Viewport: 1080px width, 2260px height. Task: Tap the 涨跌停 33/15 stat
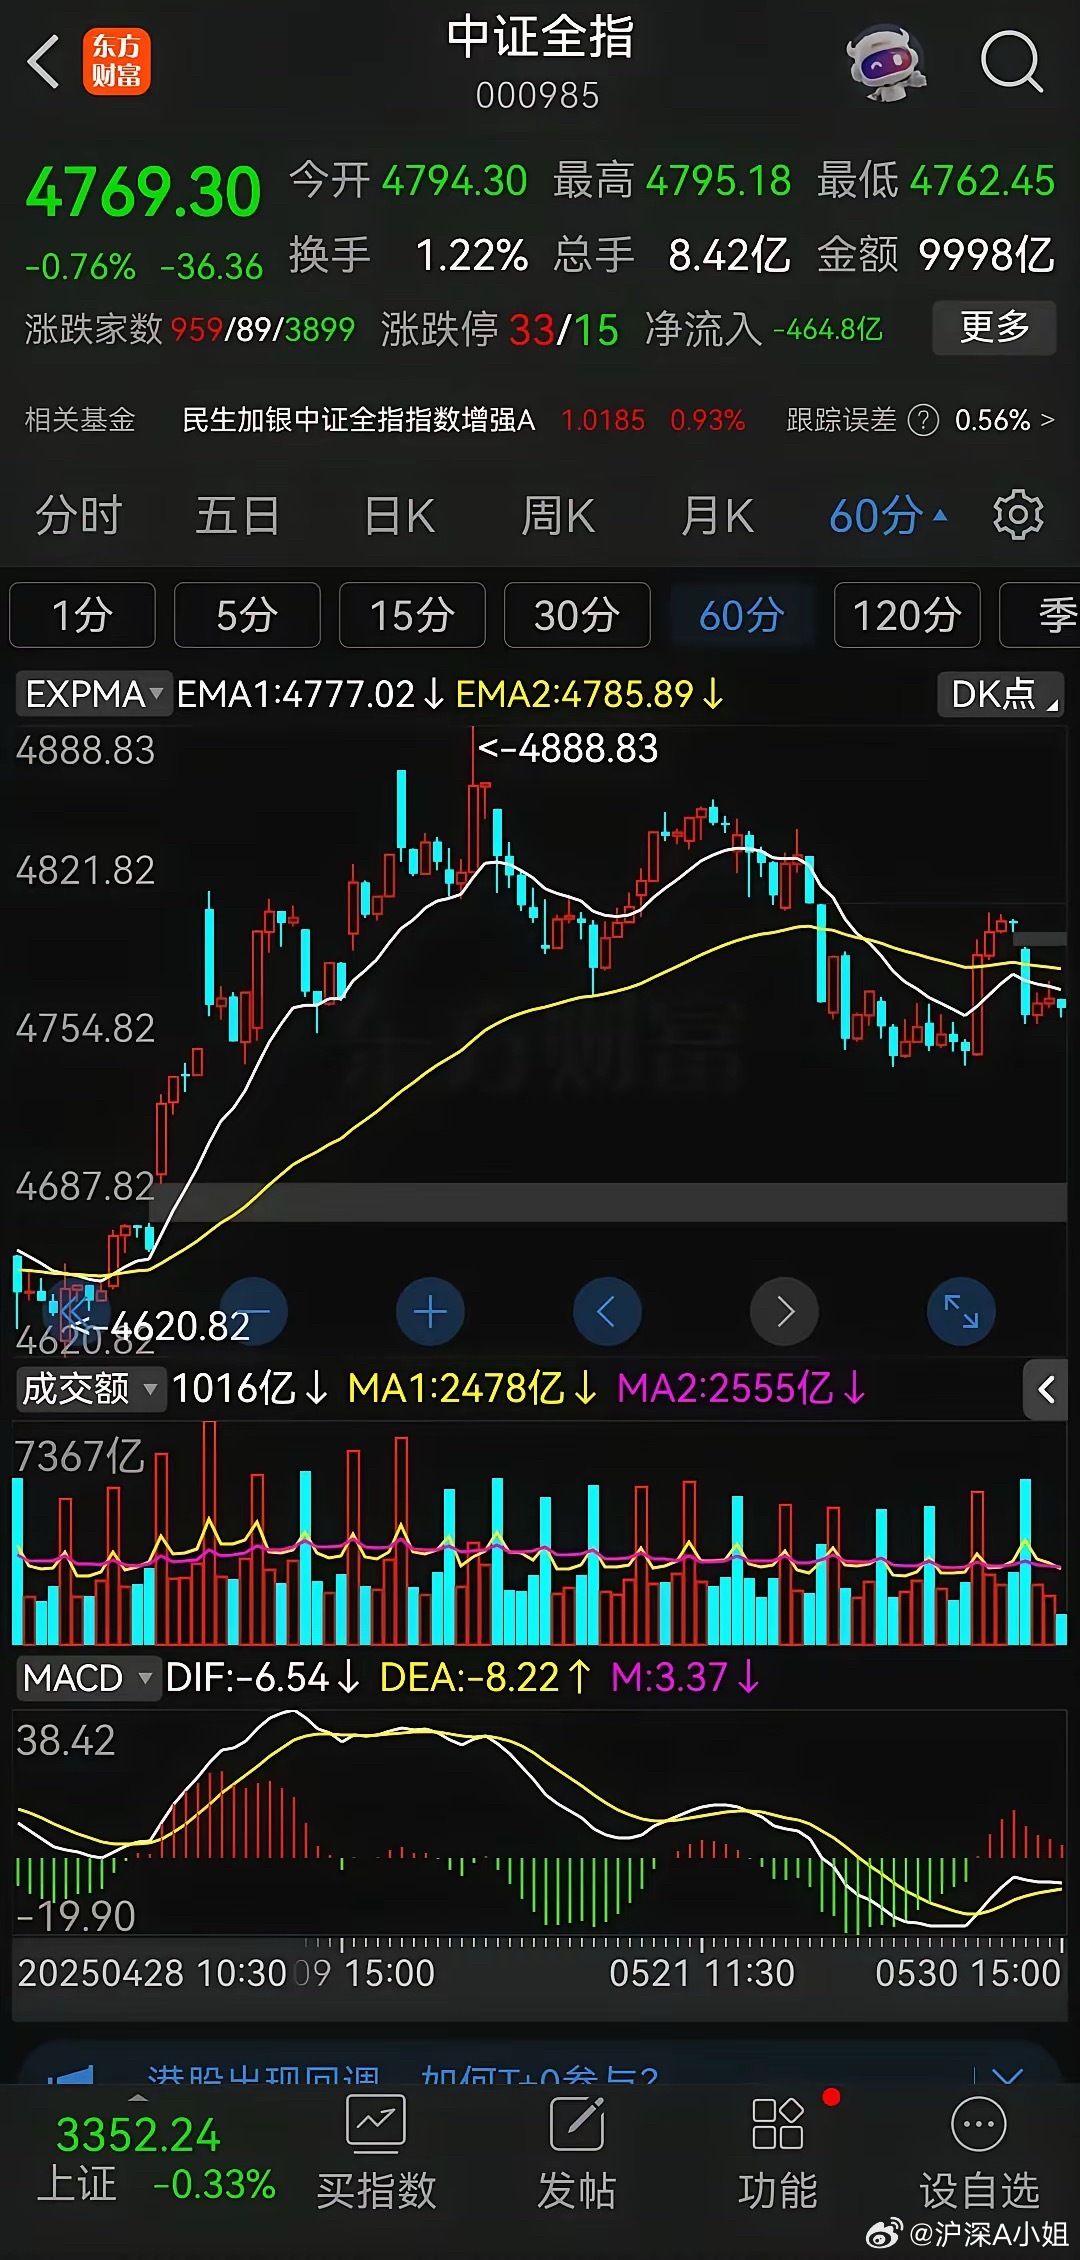tap(499, 329)
